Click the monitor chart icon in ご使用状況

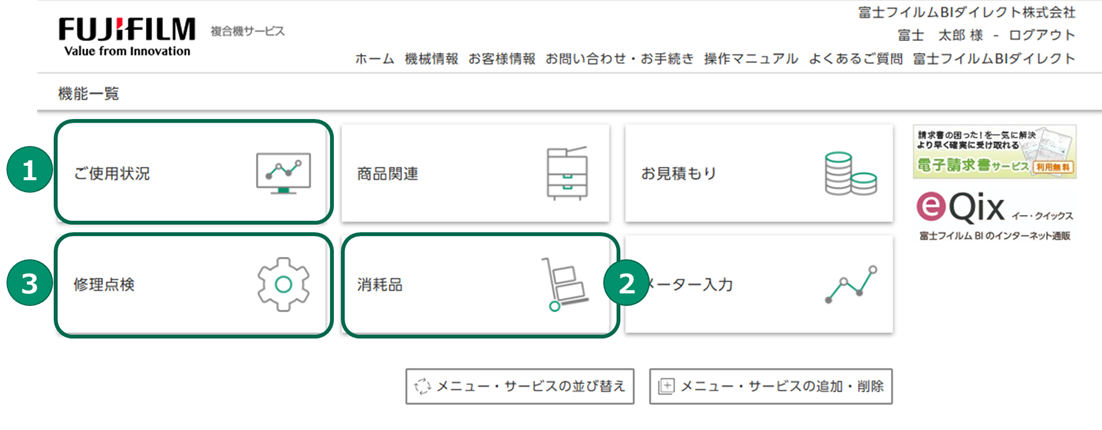(x=283, y=173)
